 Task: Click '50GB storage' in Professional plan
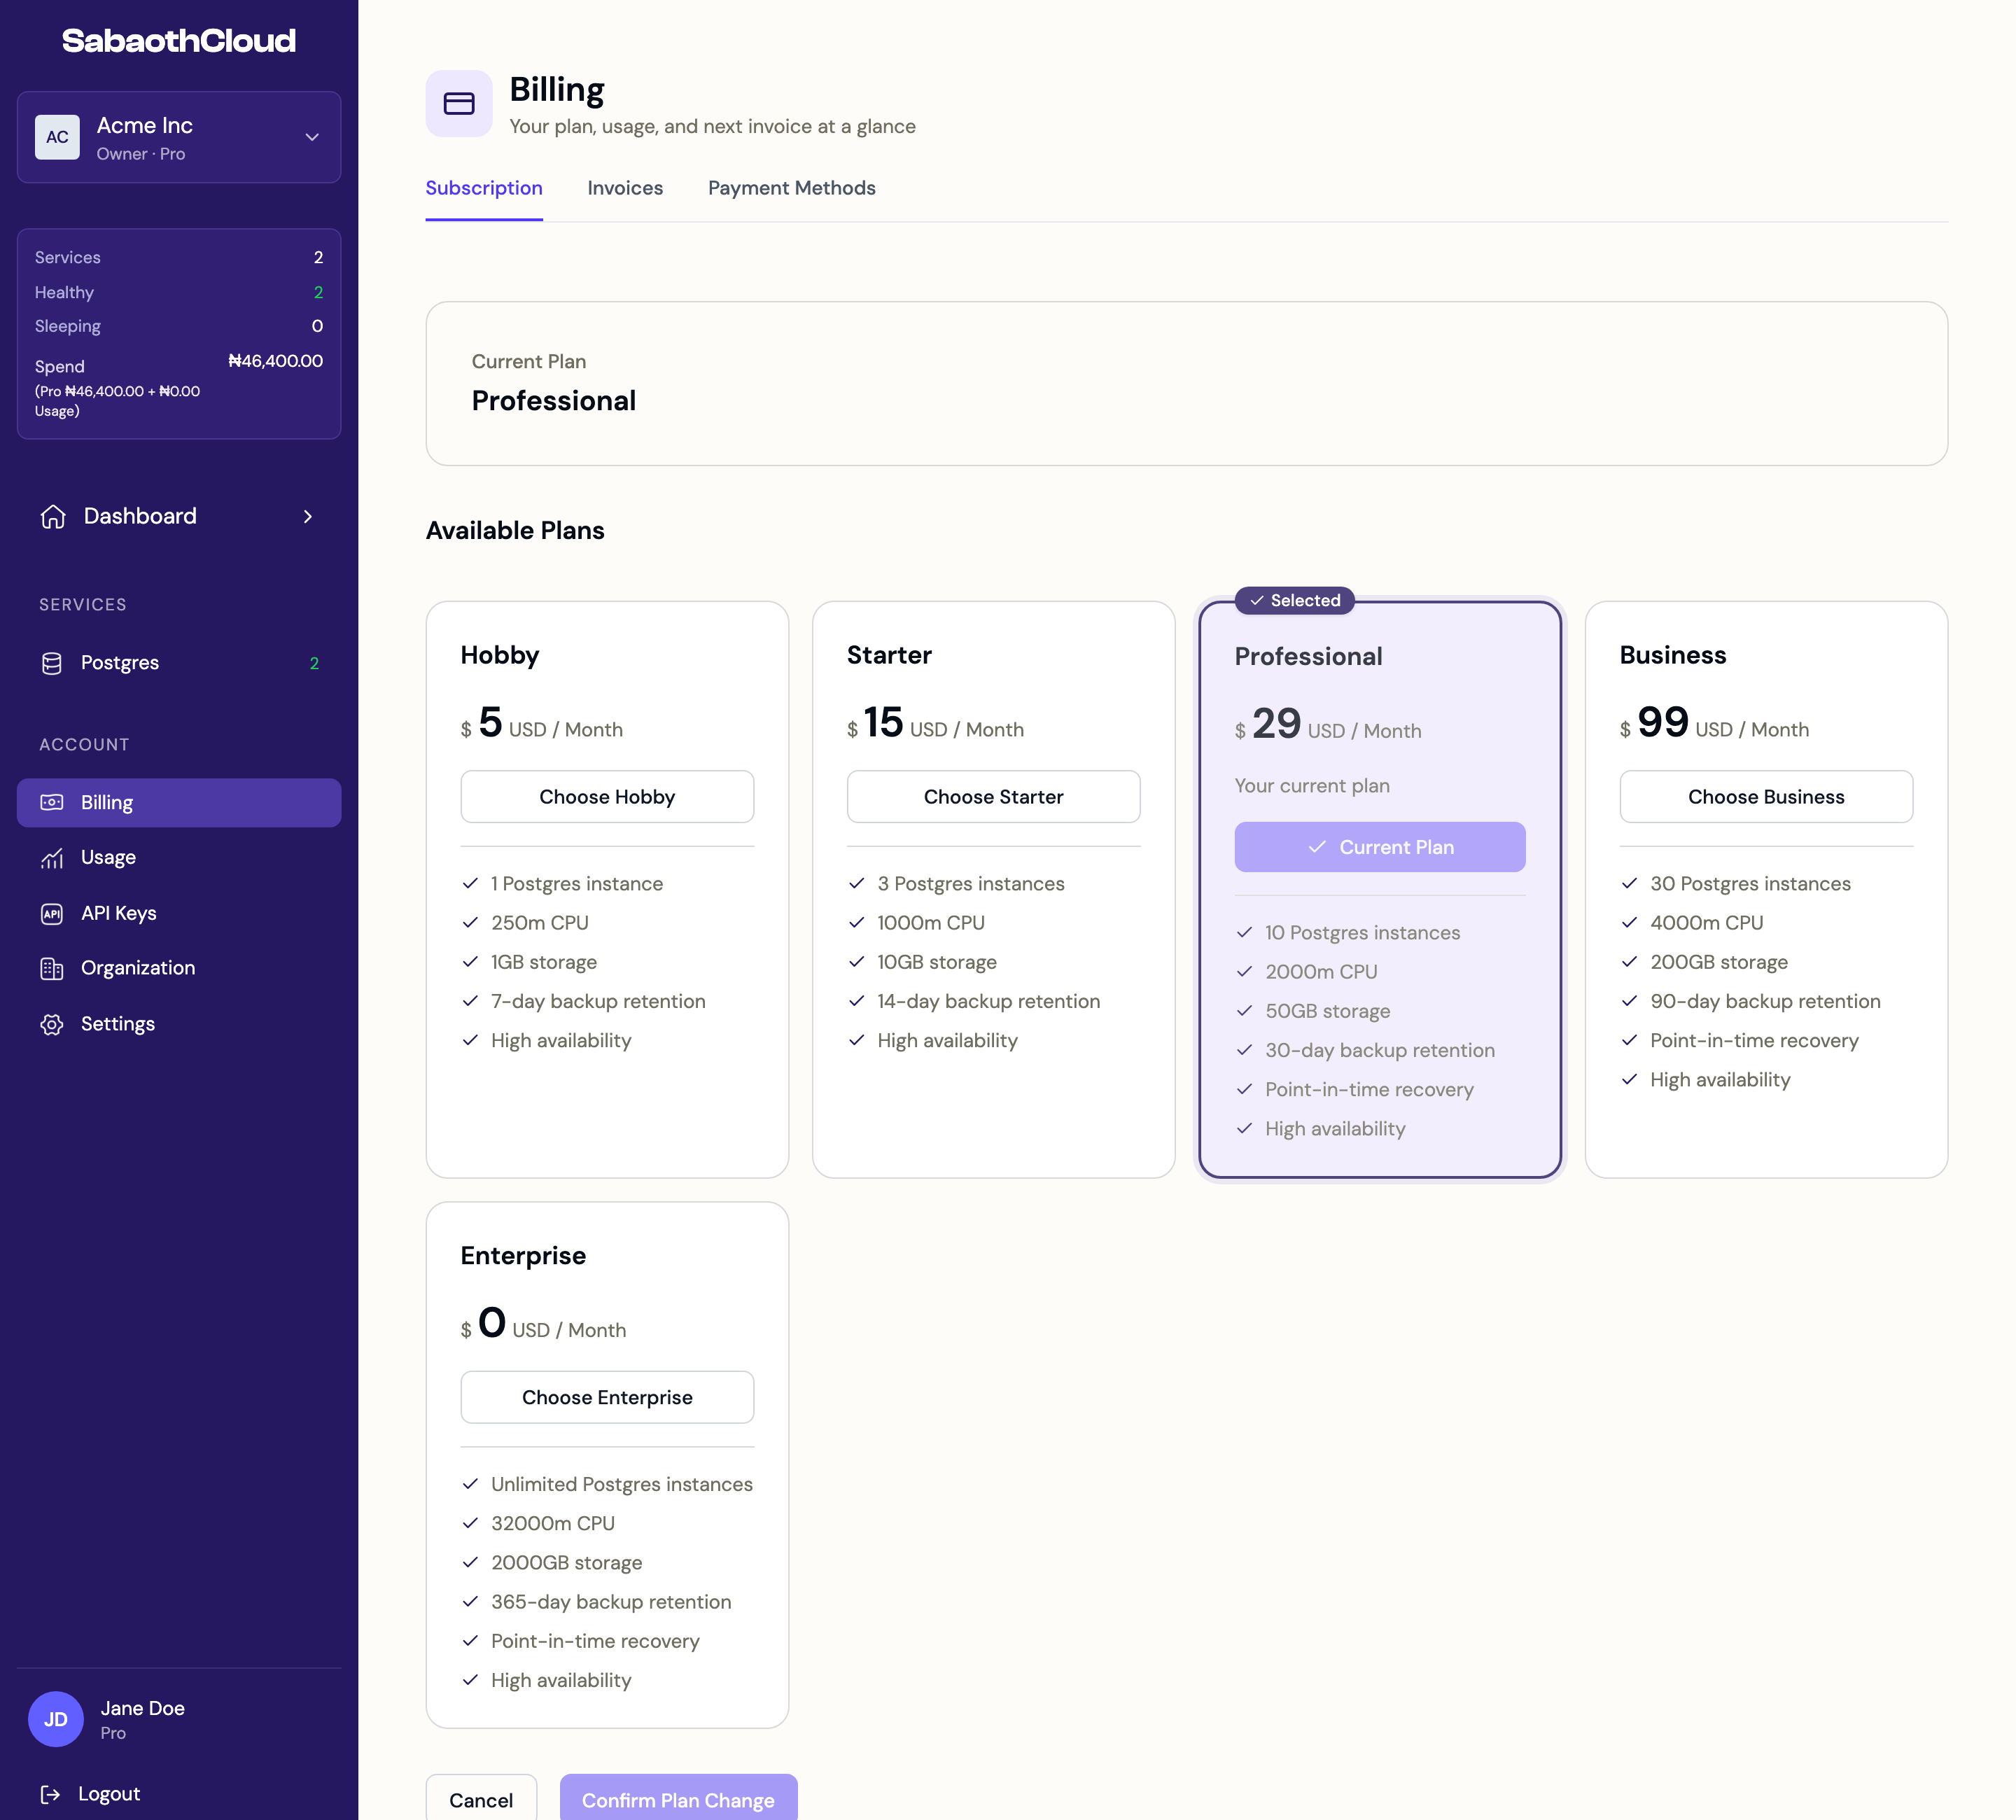click(x=1327, y=1011)
